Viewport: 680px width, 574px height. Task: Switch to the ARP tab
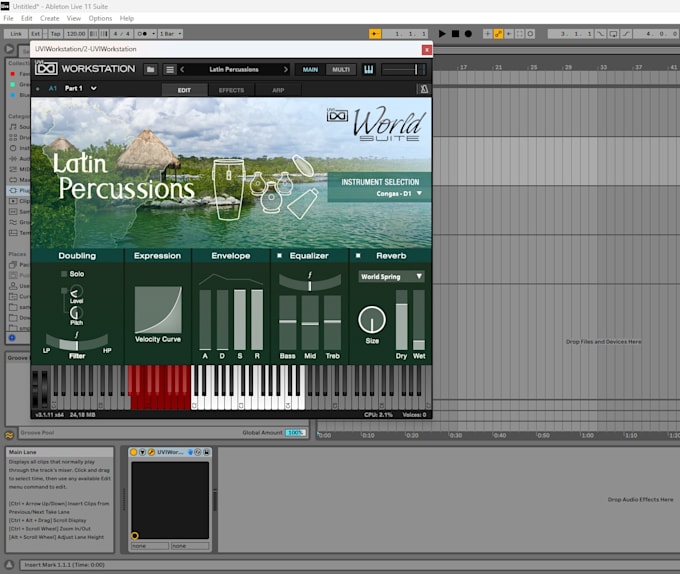[278, 90]
